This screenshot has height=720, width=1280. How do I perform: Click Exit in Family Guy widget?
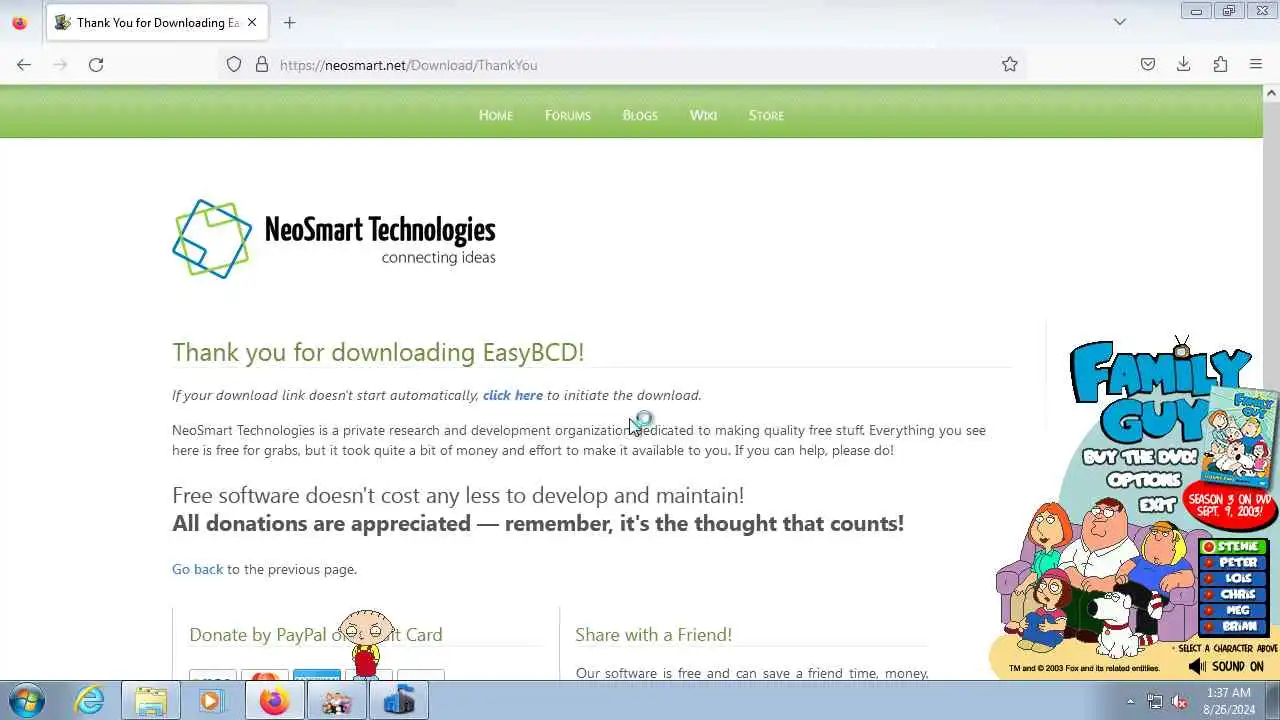(1157, 504)
